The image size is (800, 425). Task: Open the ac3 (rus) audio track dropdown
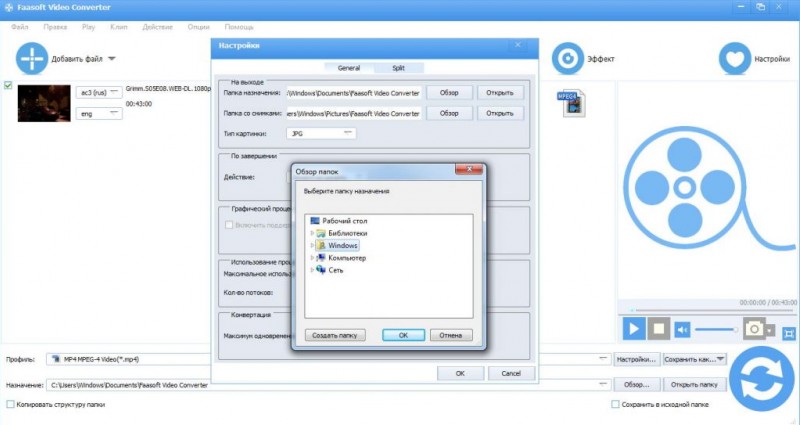(99, 93)
